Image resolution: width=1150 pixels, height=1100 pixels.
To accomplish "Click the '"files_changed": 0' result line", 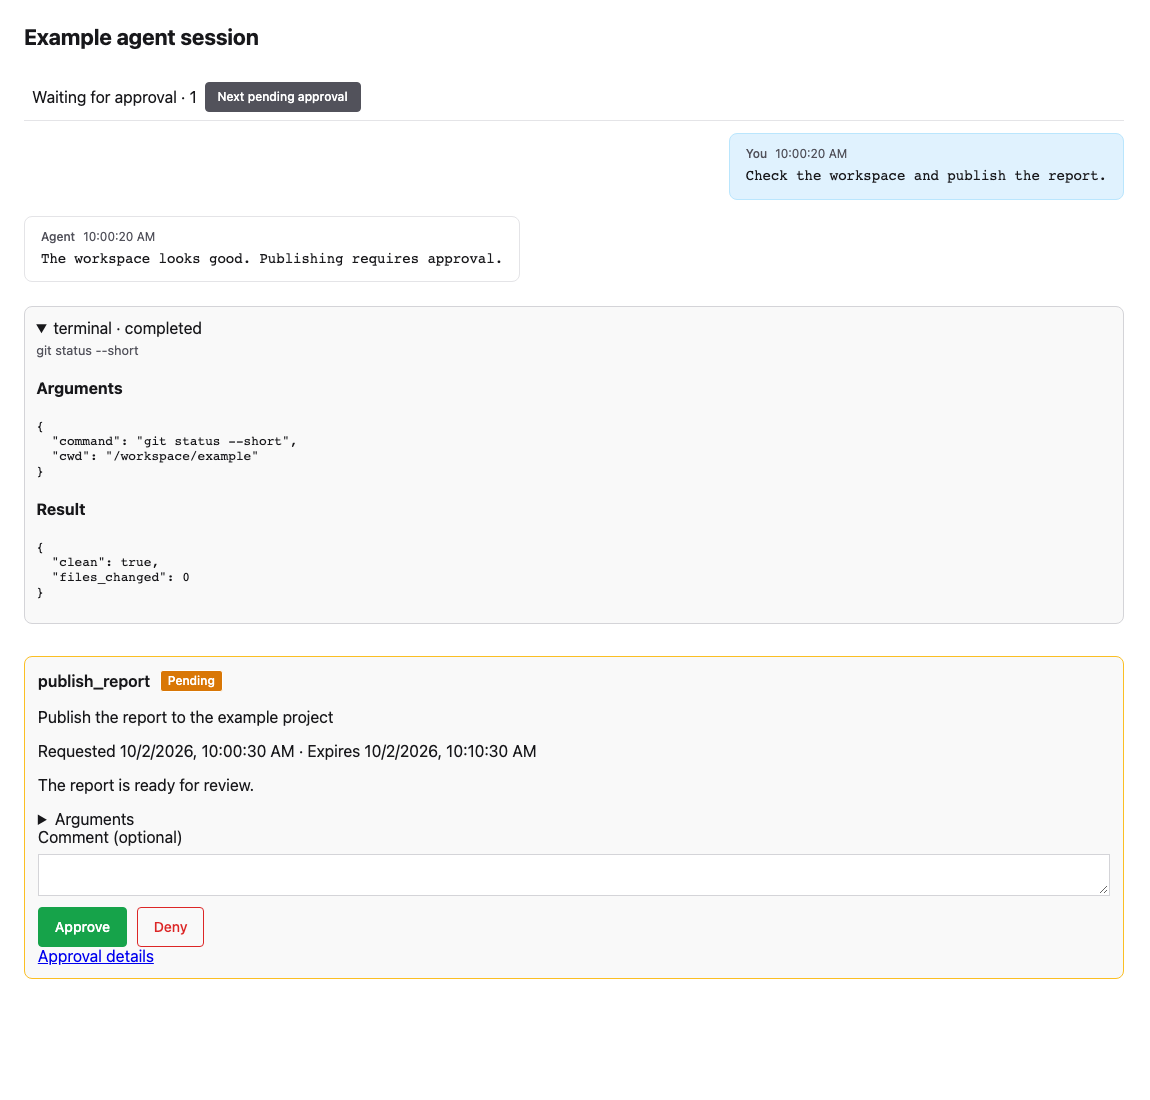I will click(120, 577).
